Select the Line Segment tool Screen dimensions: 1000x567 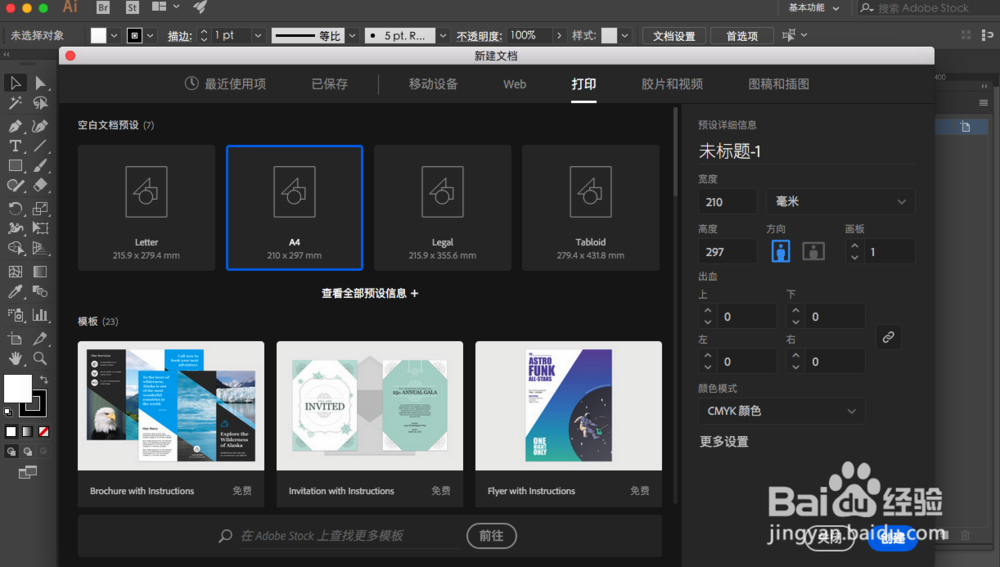(40, 145)
